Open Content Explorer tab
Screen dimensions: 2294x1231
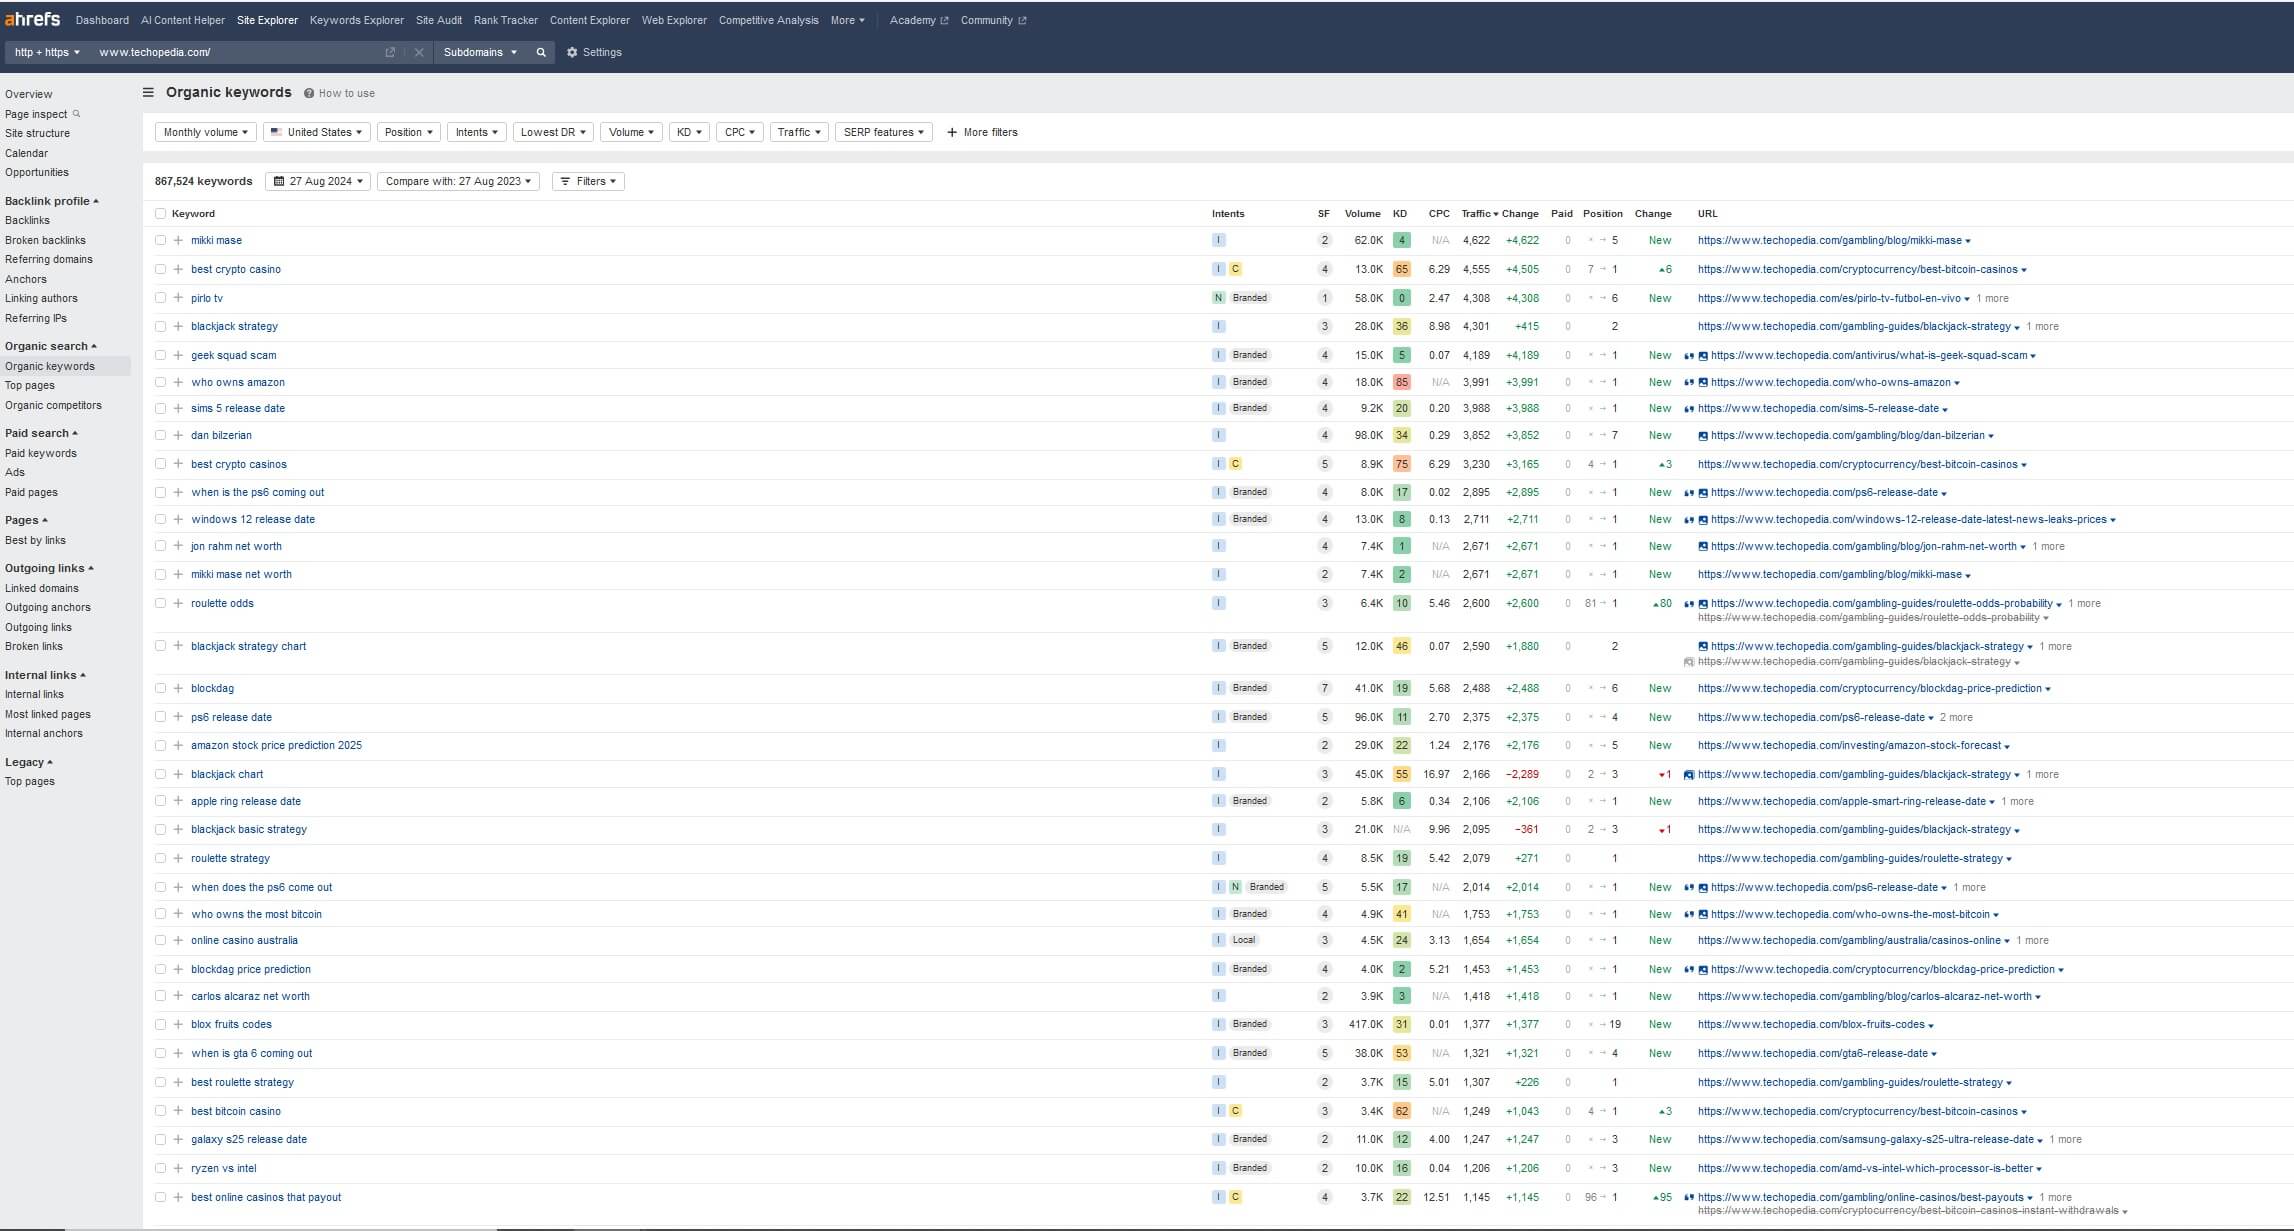click(590, 20)
